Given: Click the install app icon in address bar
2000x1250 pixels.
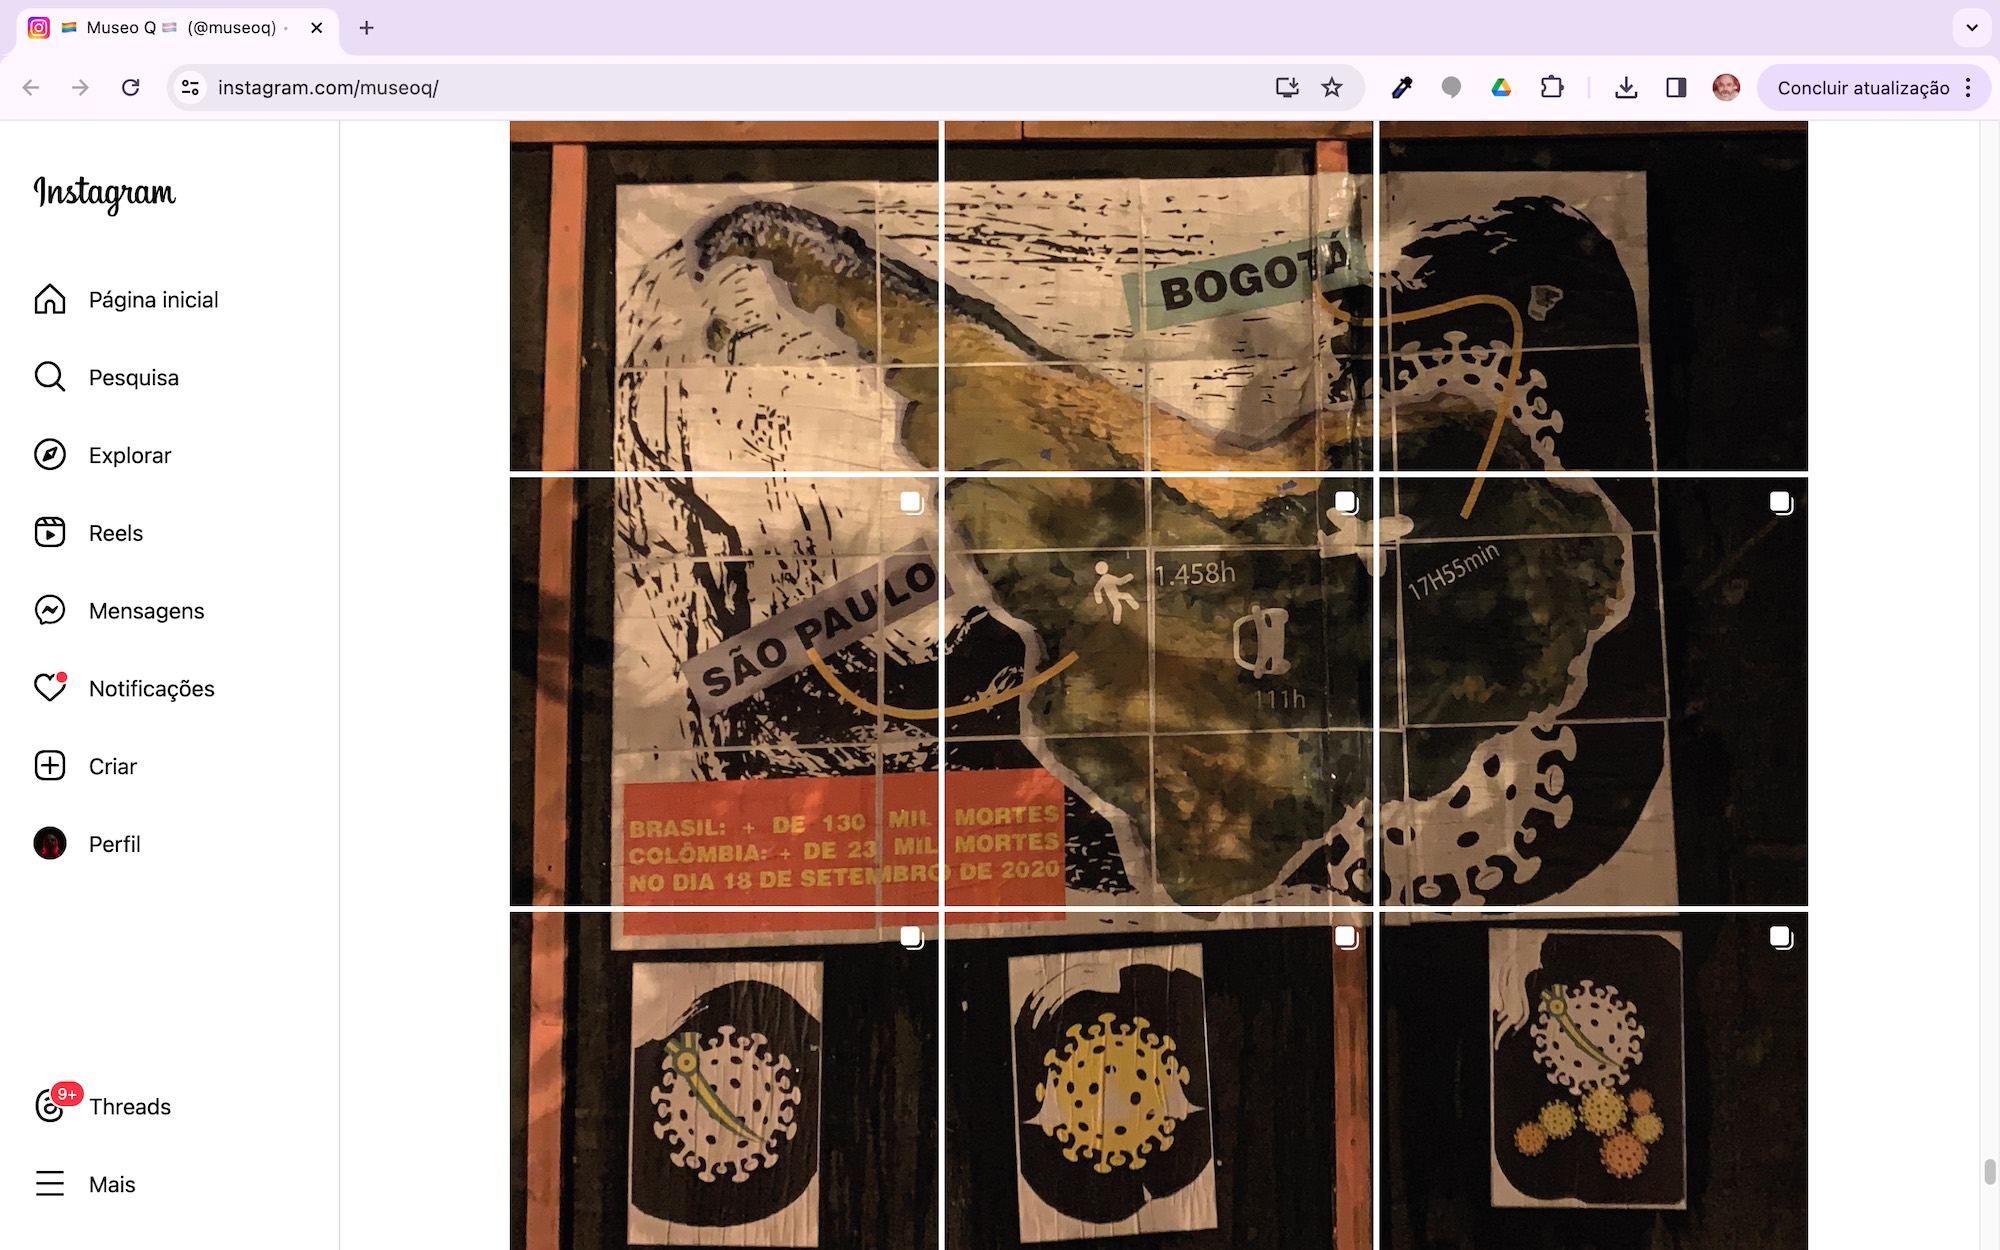Looking at the screenshot, I should click(x=1287, y=88).
